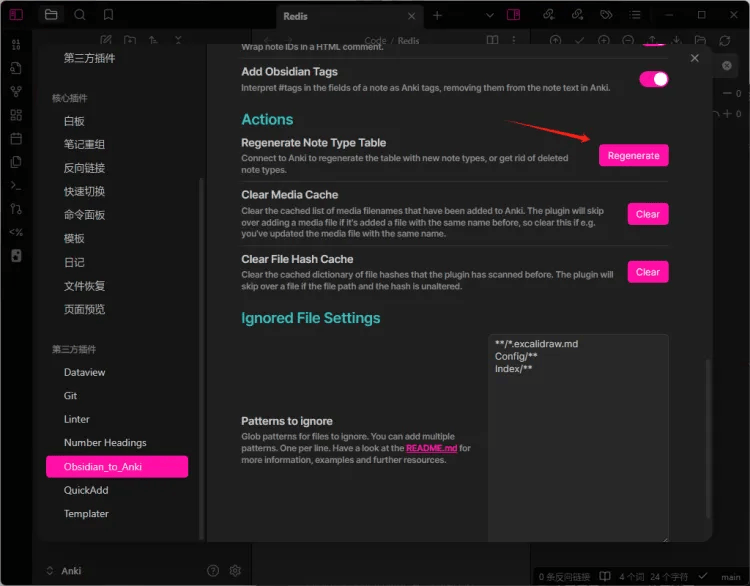750x586 pixels.
Task: Click the new note icon in explorer
Action: [x=106, y=40]
